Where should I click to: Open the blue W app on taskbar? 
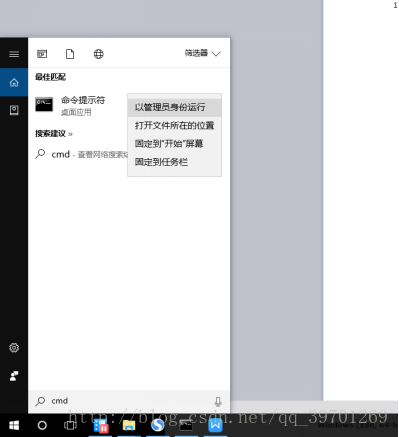point(215,425)
